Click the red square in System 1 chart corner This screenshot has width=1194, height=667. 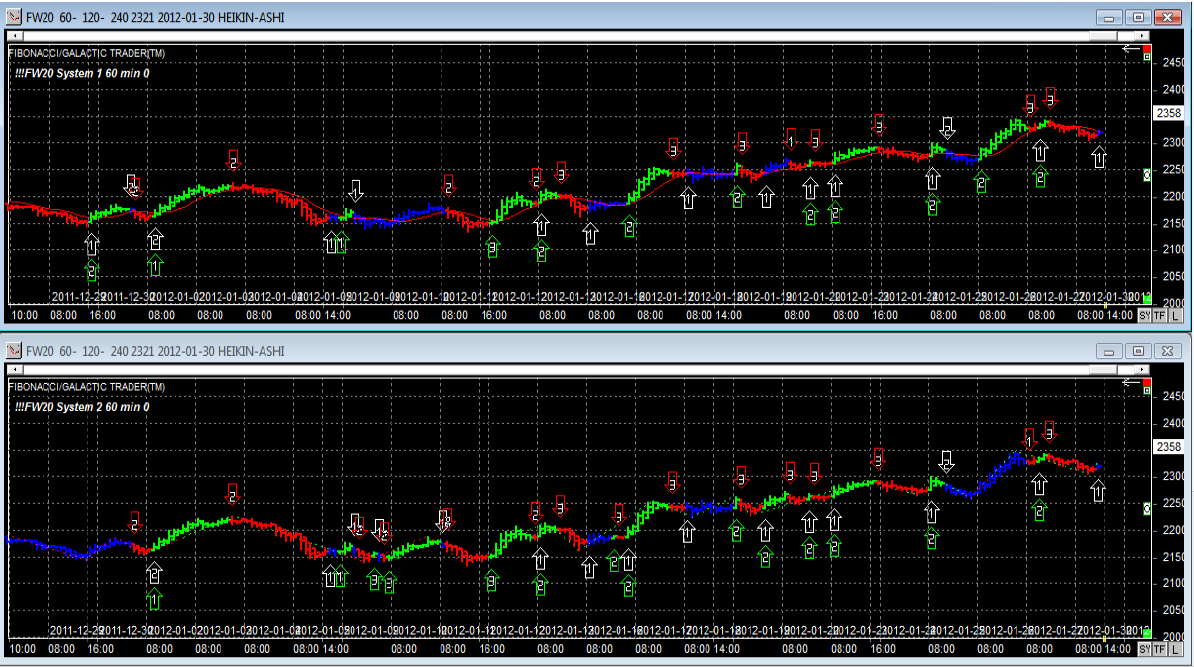pos(1147,47)
